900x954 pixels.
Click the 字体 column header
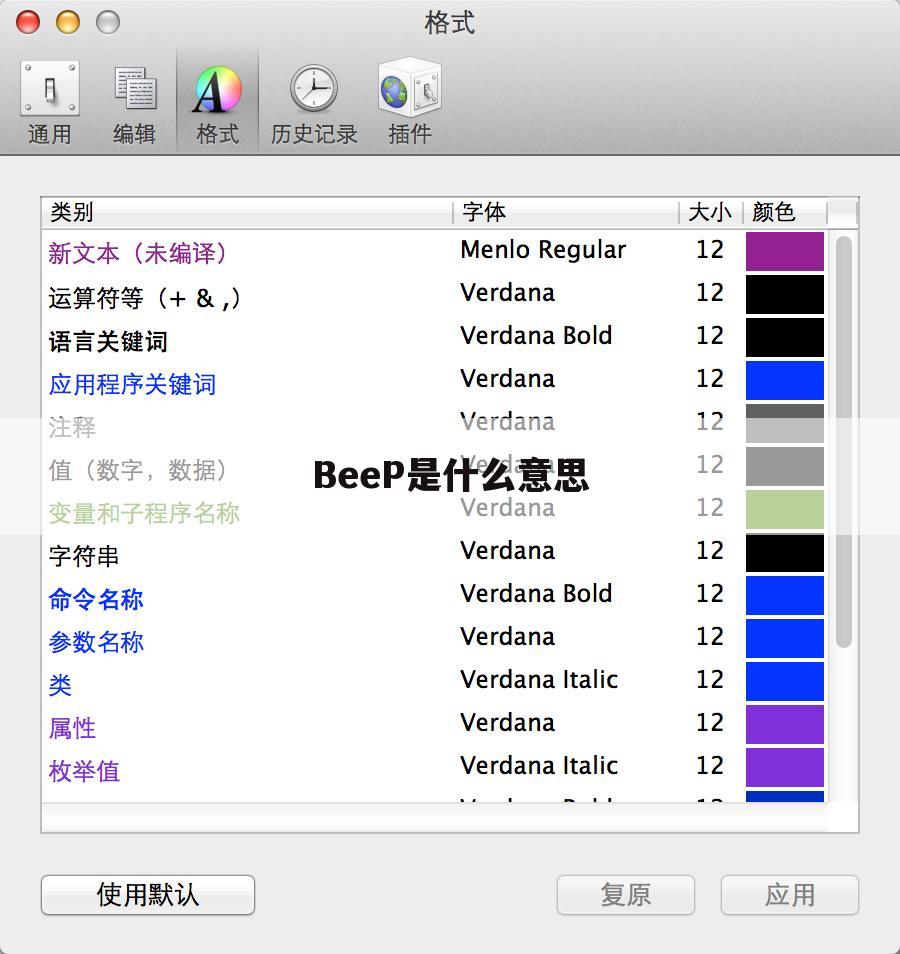(566, 212)
